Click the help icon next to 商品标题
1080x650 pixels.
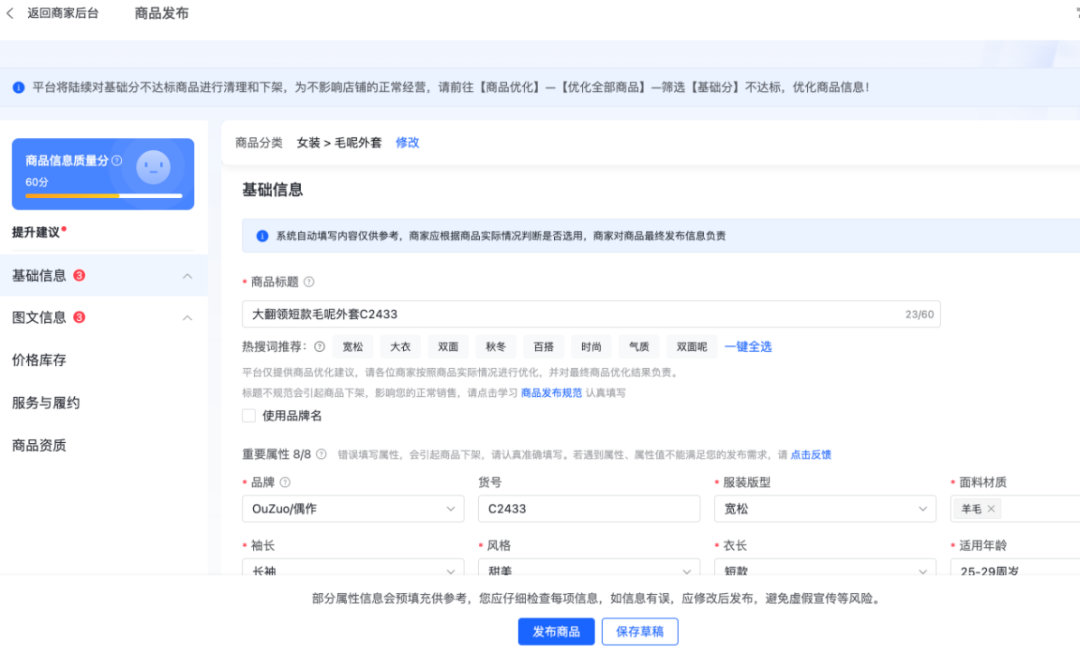pyautogui.click(x=311, y=281)
